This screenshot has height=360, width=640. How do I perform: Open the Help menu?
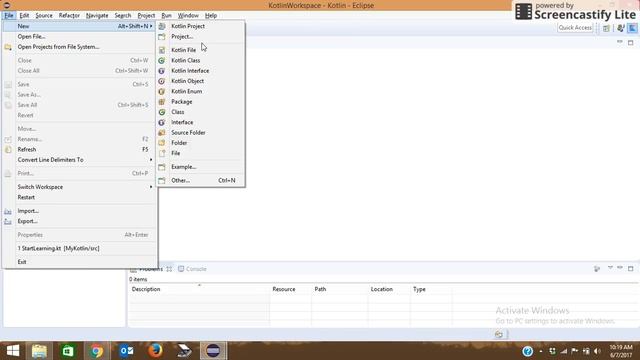[x=211, y=16]
